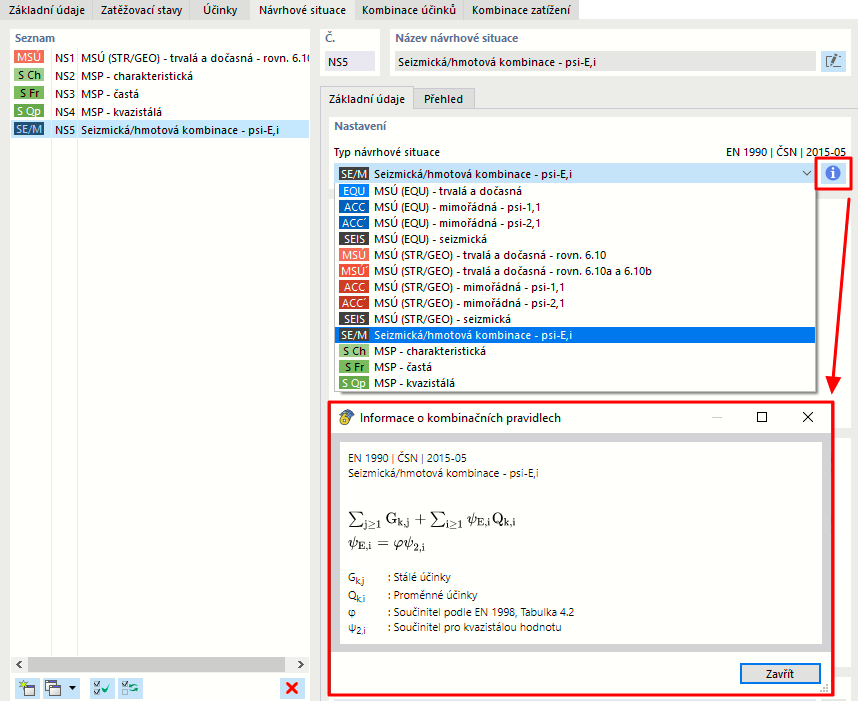This screenshot has width=858, height=707.
Task: Choose MSÚ (STR/GEO) - mimořádná - psi-2,1 option
Action: pyautogui.click(x=575, y=303)
